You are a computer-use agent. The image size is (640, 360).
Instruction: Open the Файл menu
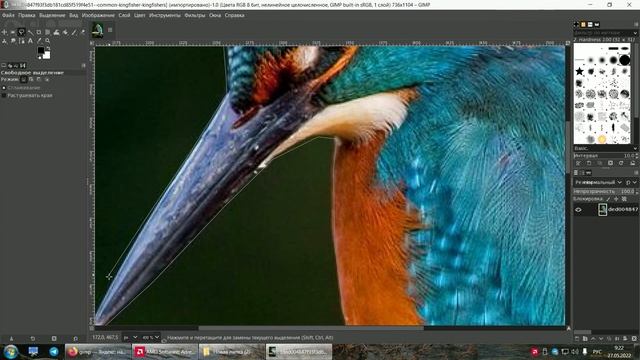pos(8,16)
